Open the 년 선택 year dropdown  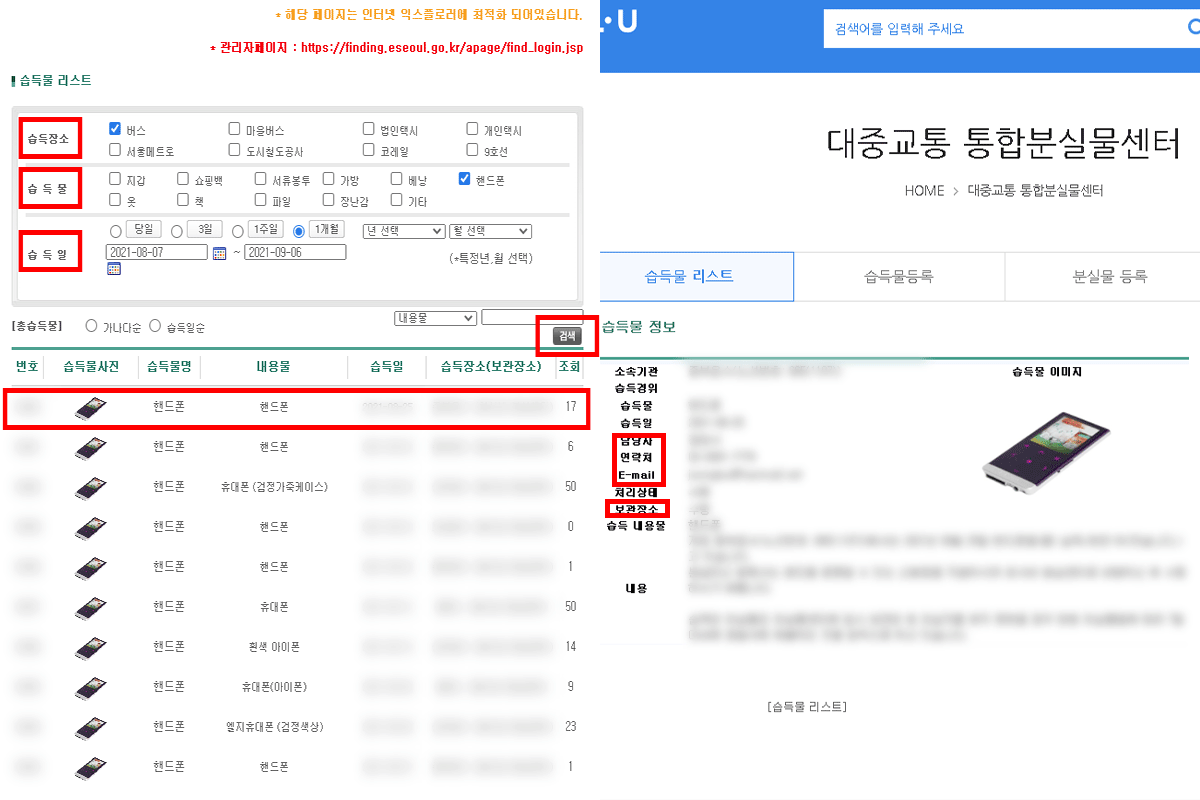pos(403,229)
